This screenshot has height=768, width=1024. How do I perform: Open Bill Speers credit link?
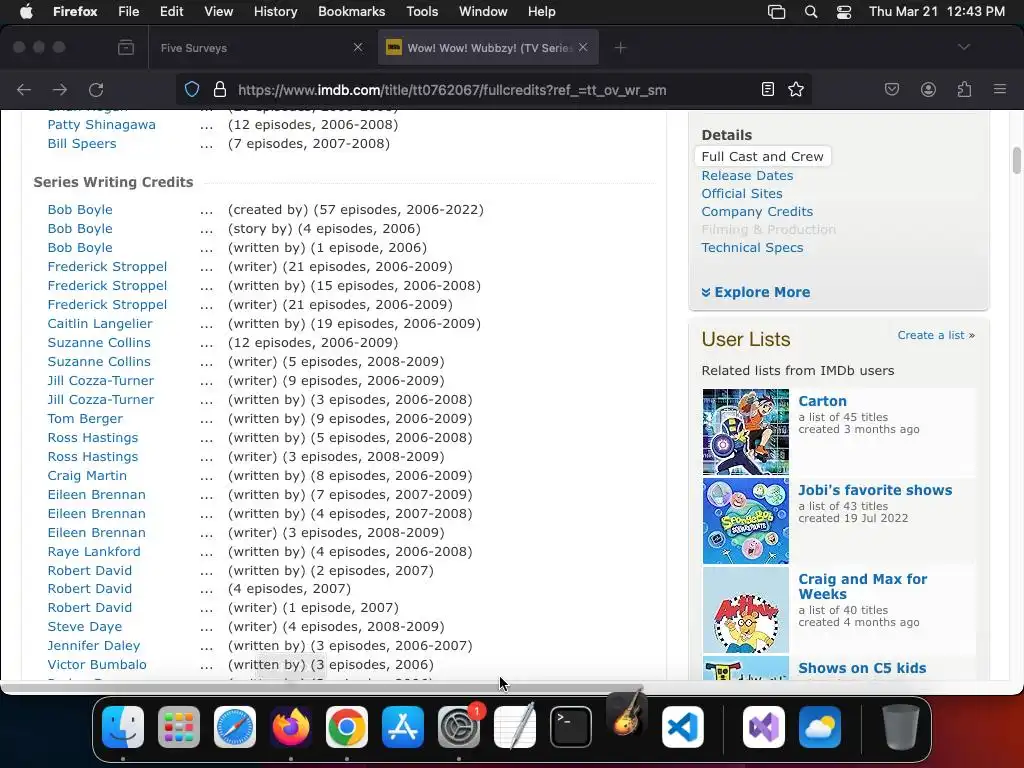(82, 144)
